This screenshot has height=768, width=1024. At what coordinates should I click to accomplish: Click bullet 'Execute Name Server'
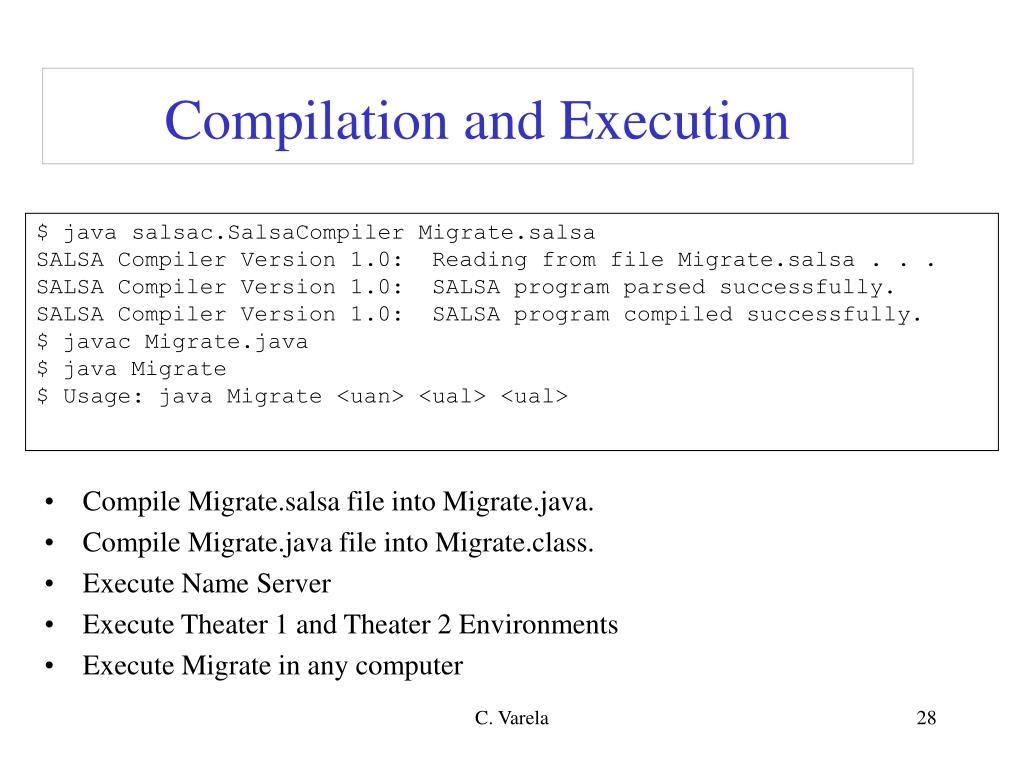[x=206, y=584]
